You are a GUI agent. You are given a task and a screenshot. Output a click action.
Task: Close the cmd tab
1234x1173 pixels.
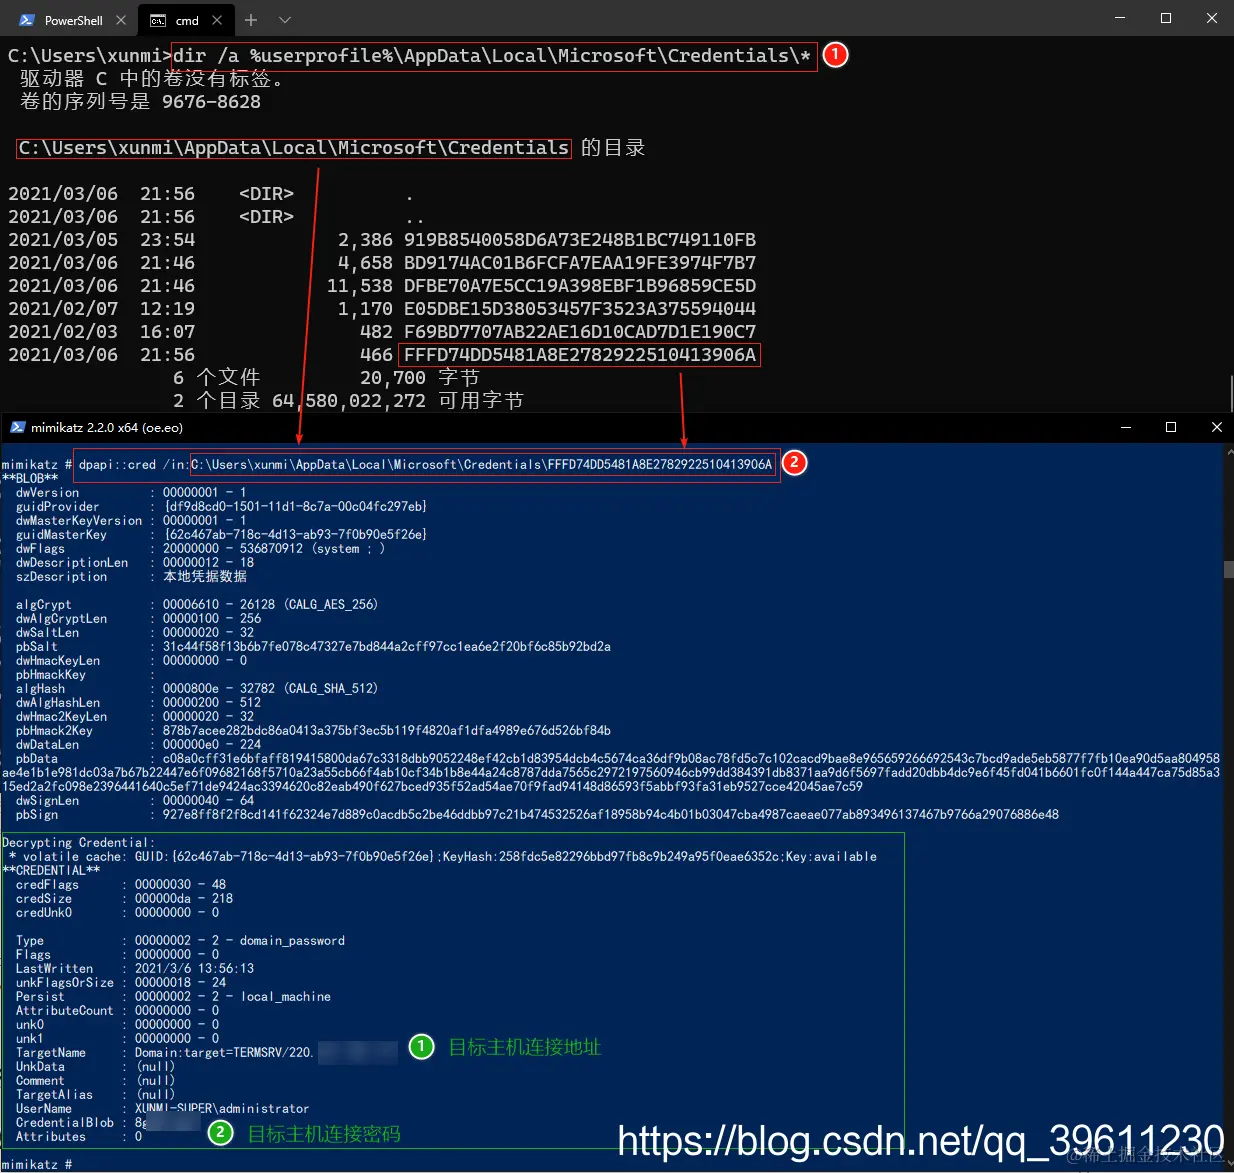(217, 20)
